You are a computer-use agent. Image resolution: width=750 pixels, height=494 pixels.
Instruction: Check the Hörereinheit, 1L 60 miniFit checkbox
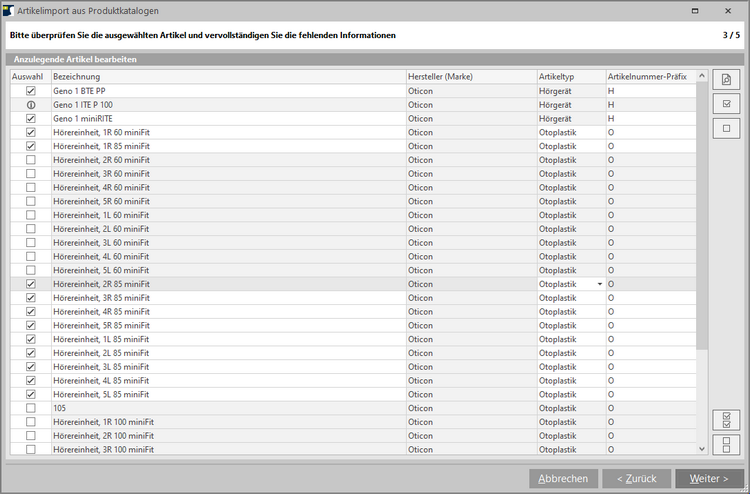[x=31, y=215]
